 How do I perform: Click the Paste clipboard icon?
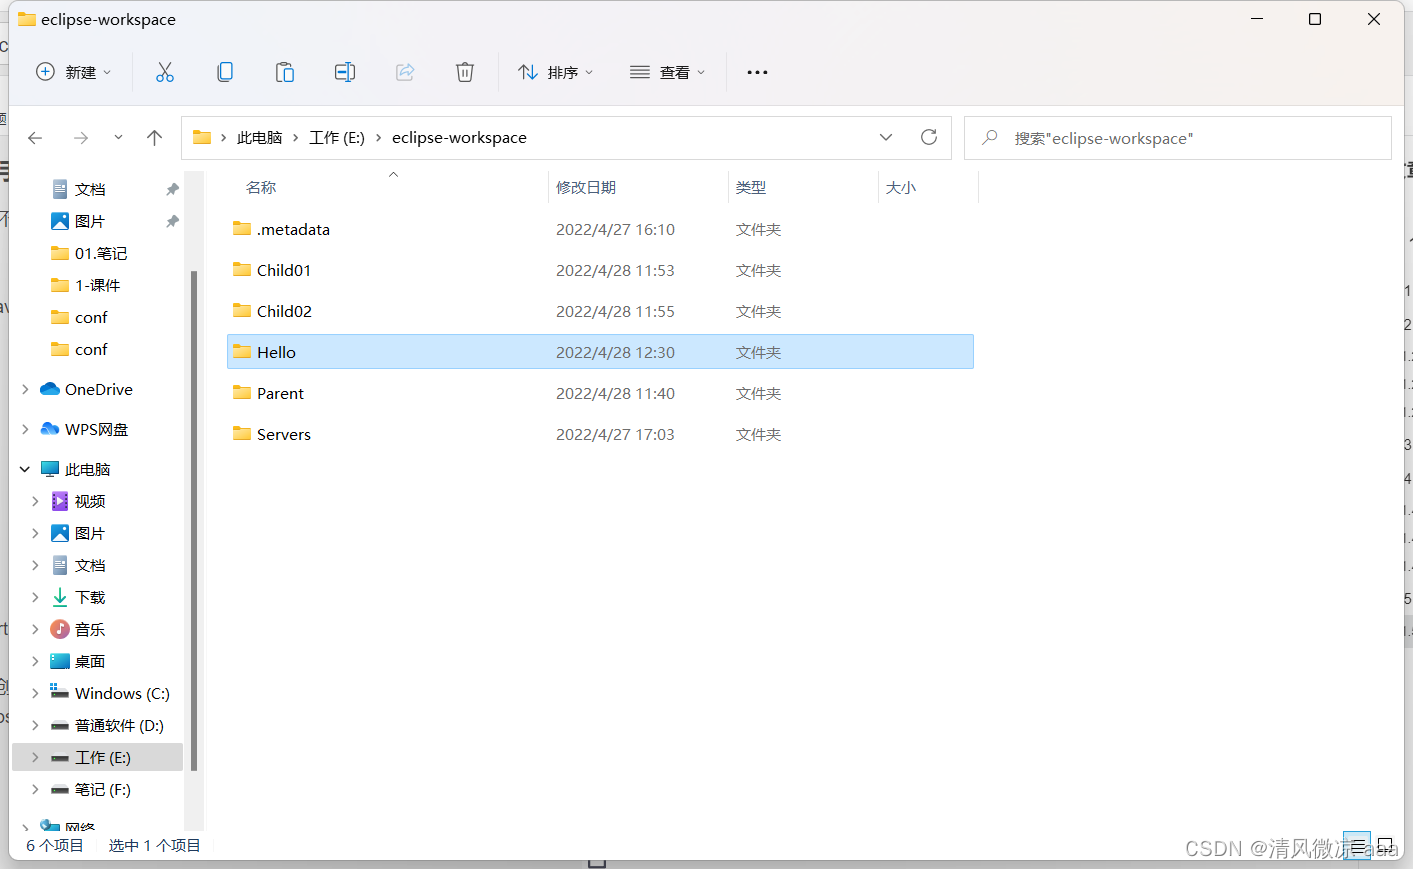coord(285,72)
